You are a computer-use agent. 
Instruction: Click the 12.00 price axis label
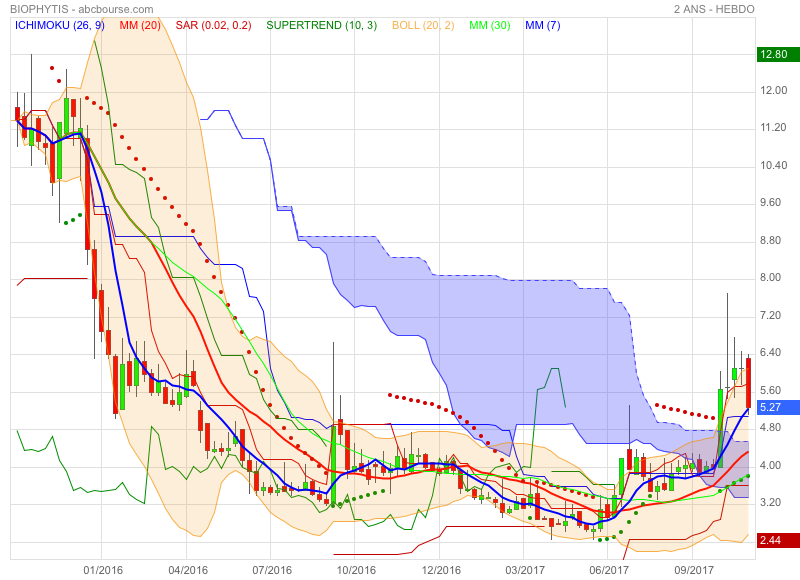(x=773, y=90)
